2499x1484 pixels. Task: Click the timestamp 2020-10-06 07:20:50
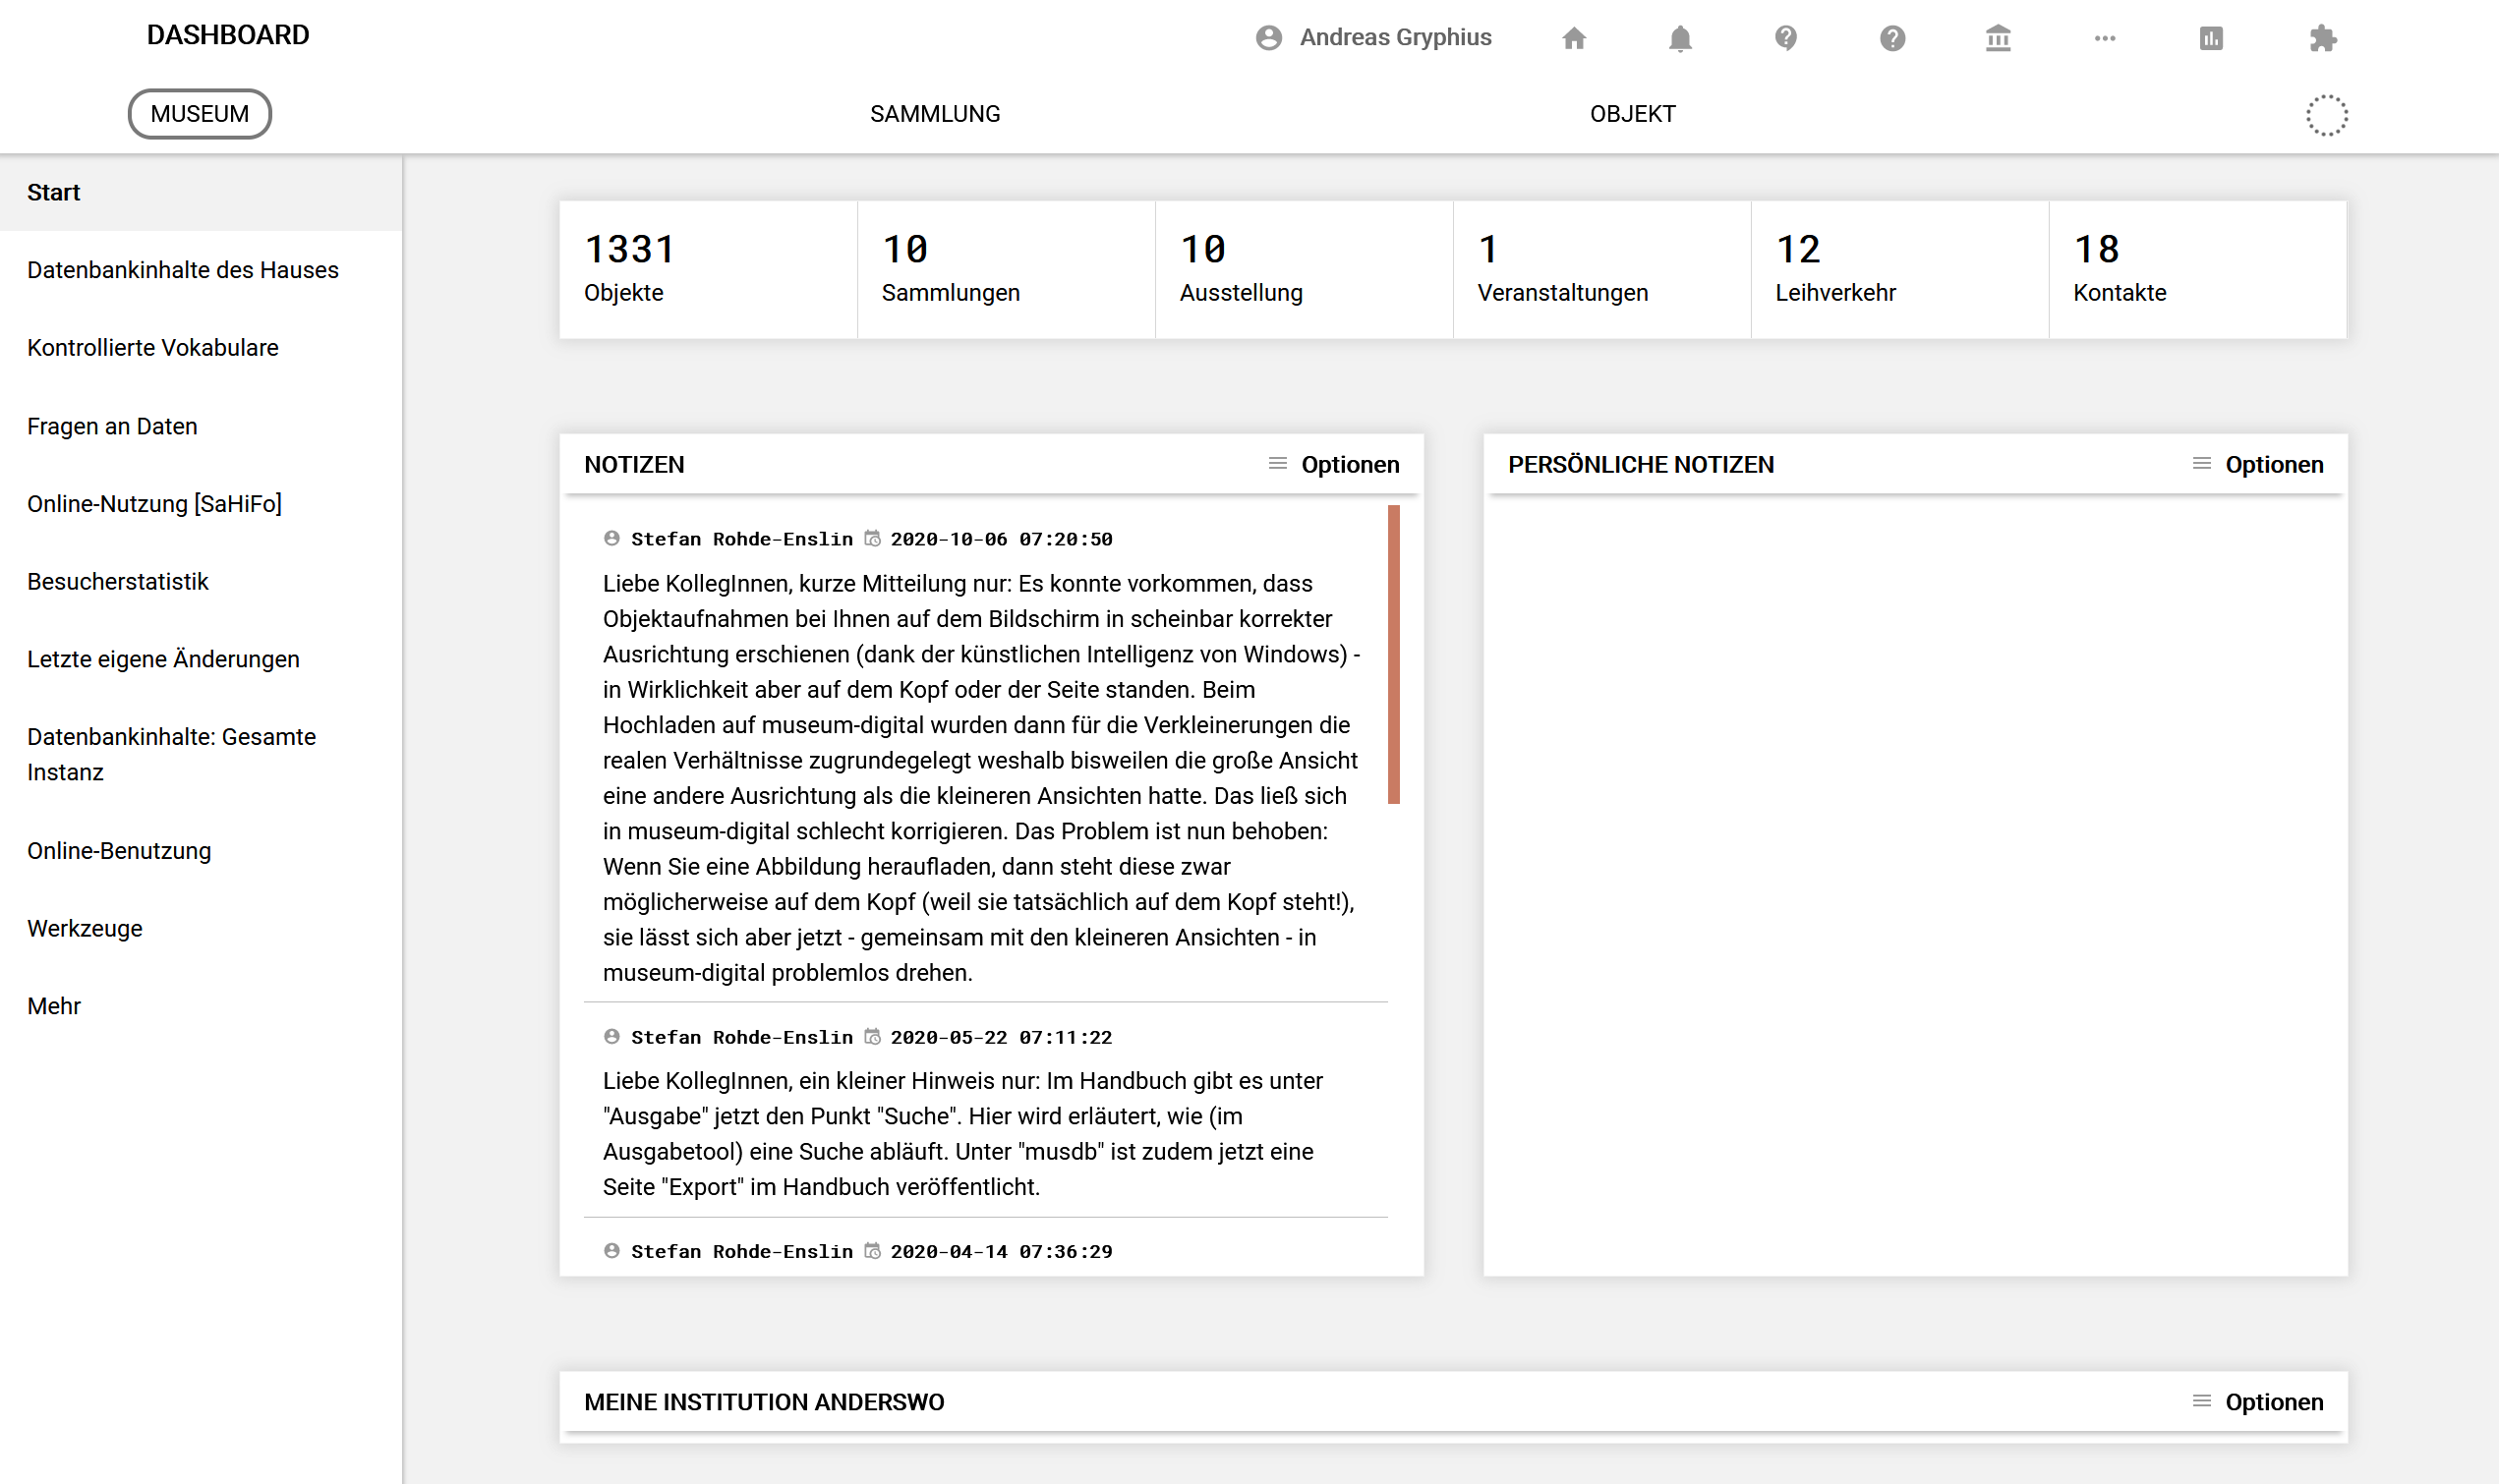tap(1001, 539)
